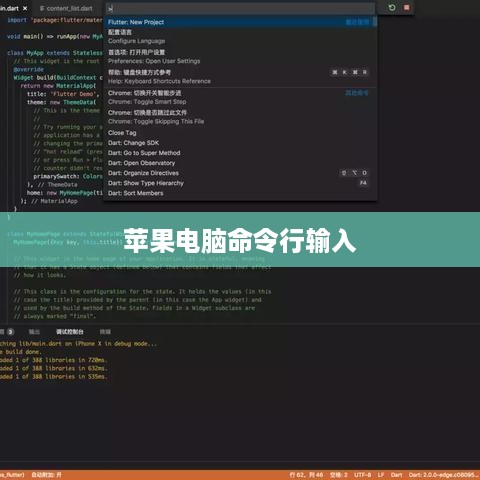
Task: Click the '@override' annotation line
Action: 29,69
